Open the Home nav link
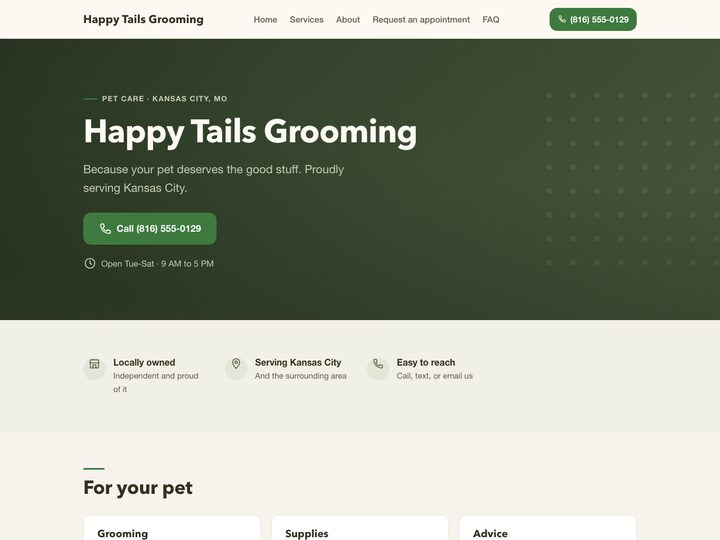Screen dimensions: 720x540 pos(265,20)
